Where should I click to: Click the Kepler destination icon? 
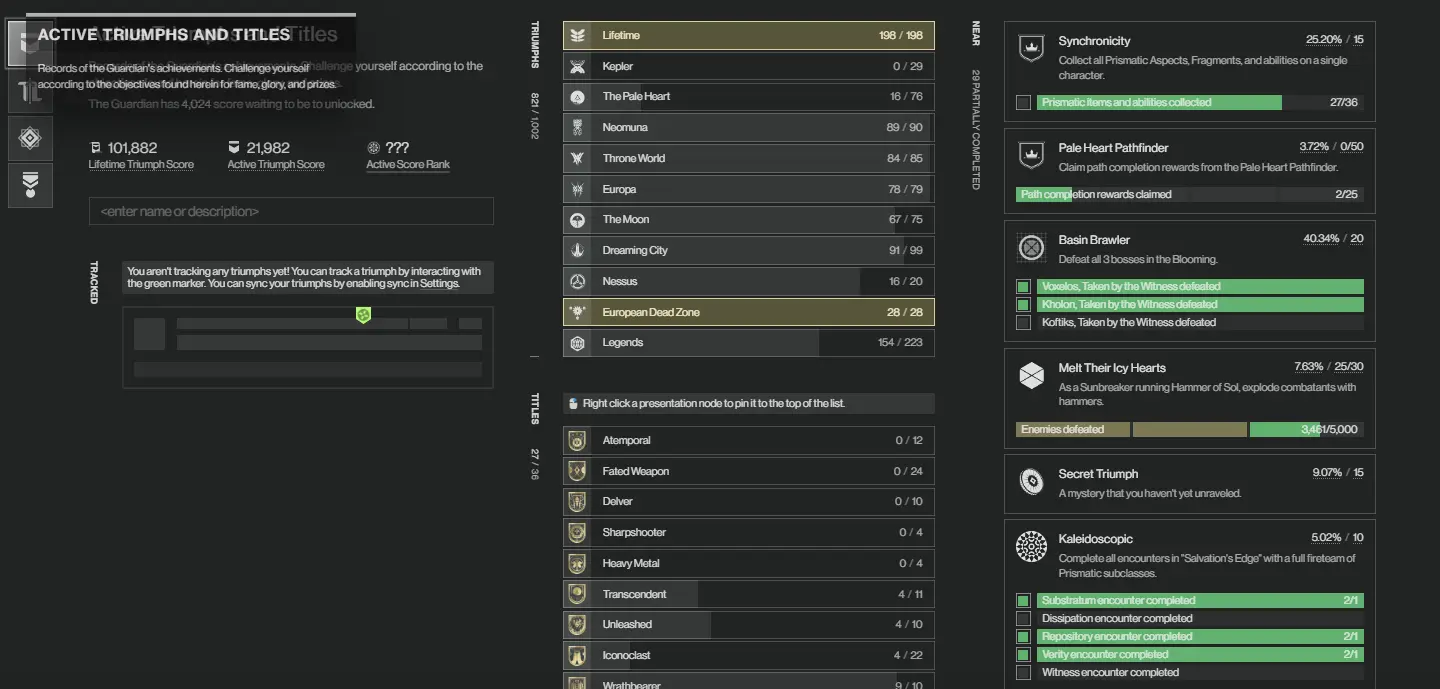(577, 66)
